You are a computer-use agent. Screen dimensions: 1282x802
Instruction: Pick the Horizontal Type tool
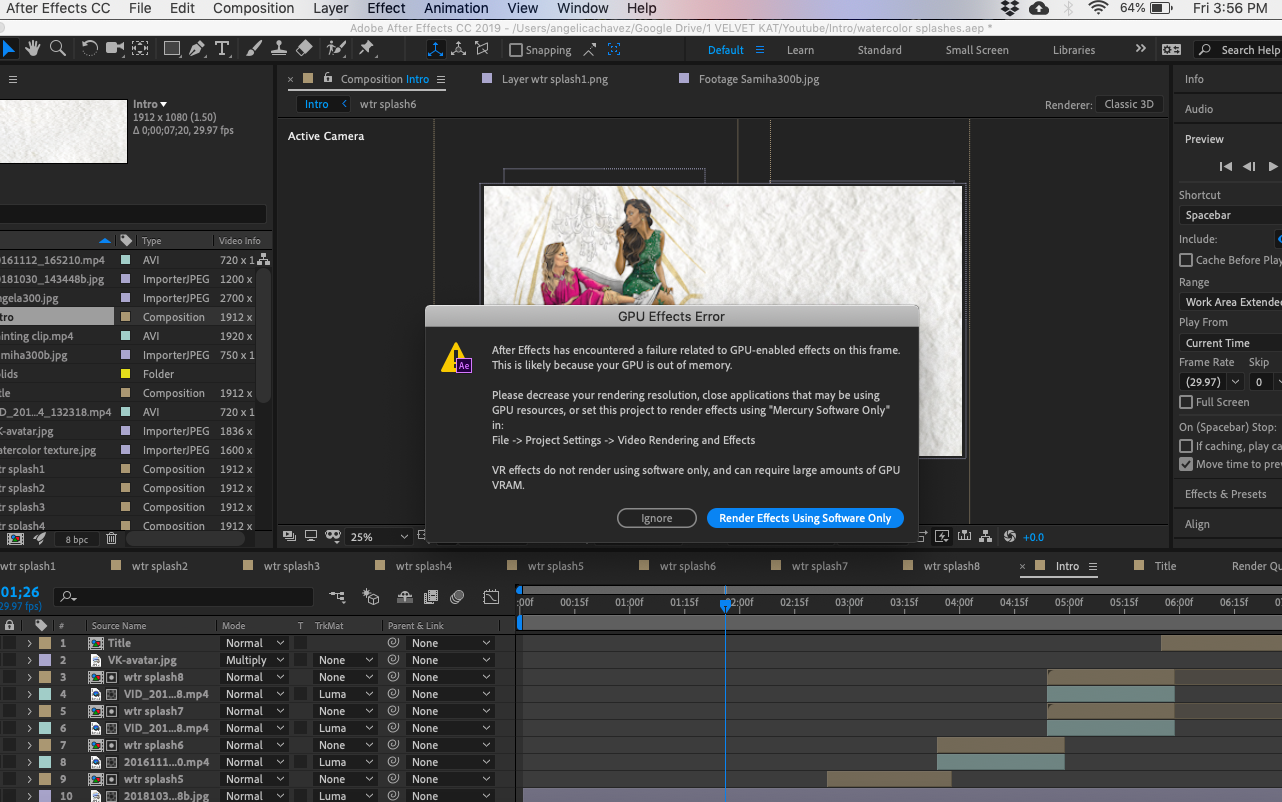(222, 49)
